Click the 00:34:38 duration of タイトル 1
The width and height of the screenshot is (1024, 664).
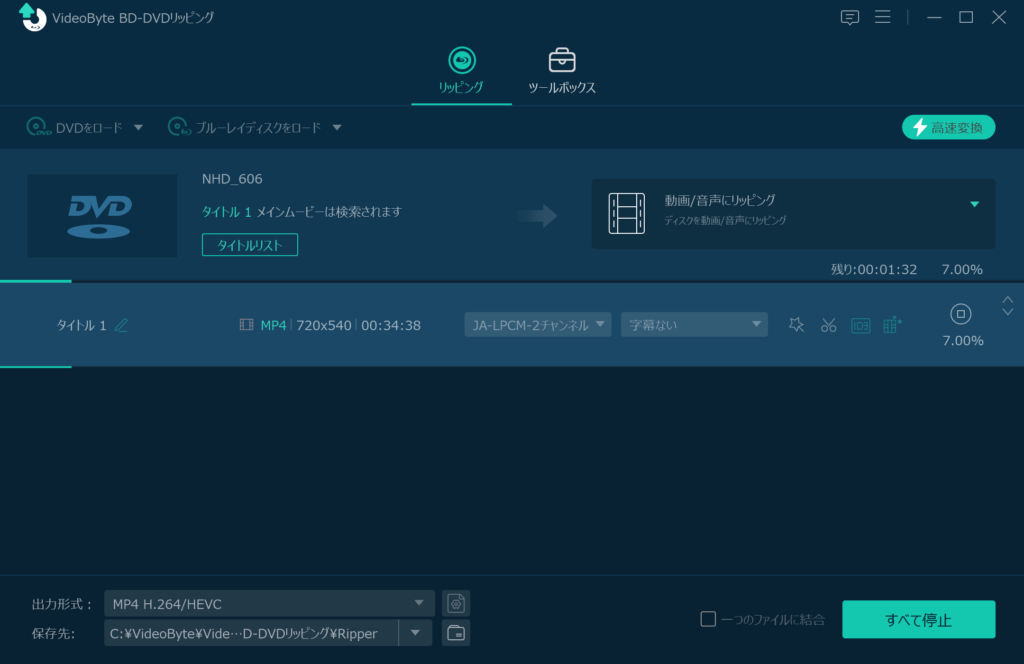tap(391, 325)
